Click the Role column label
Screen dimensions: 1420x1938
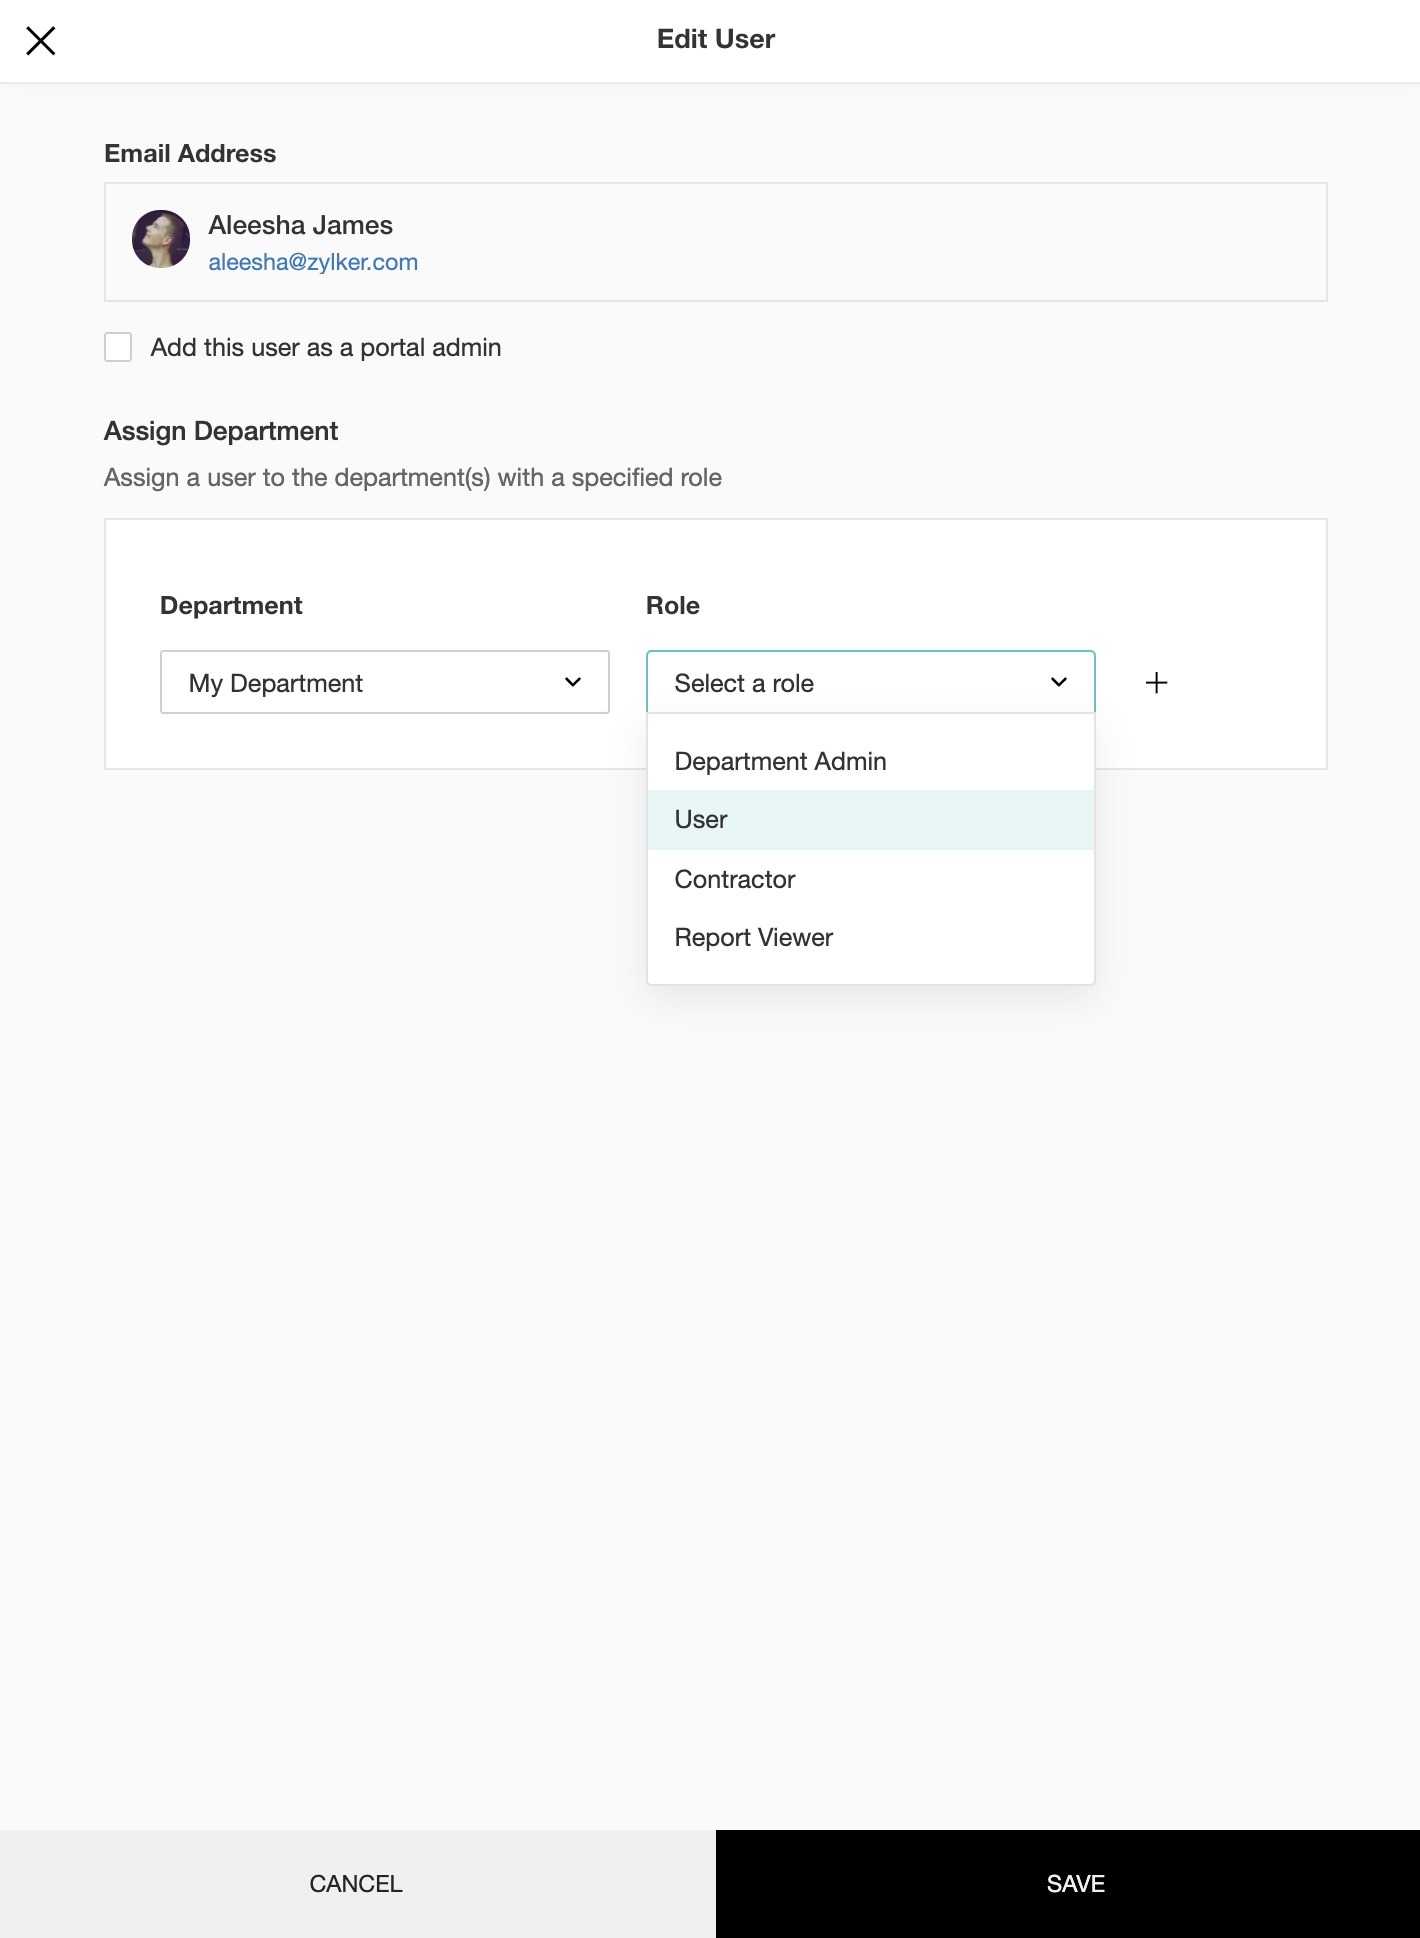click(x=673, y=605)
